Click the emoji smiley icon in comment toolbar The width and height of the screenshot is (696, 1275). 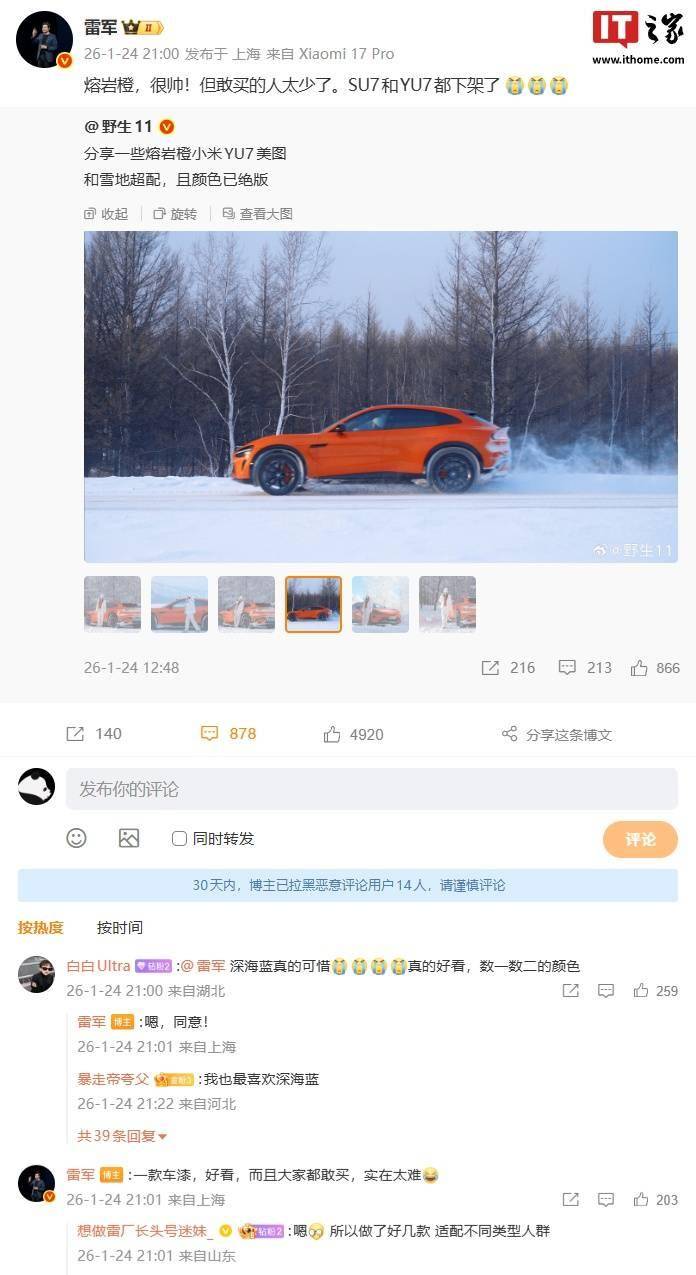pos(76,838)
